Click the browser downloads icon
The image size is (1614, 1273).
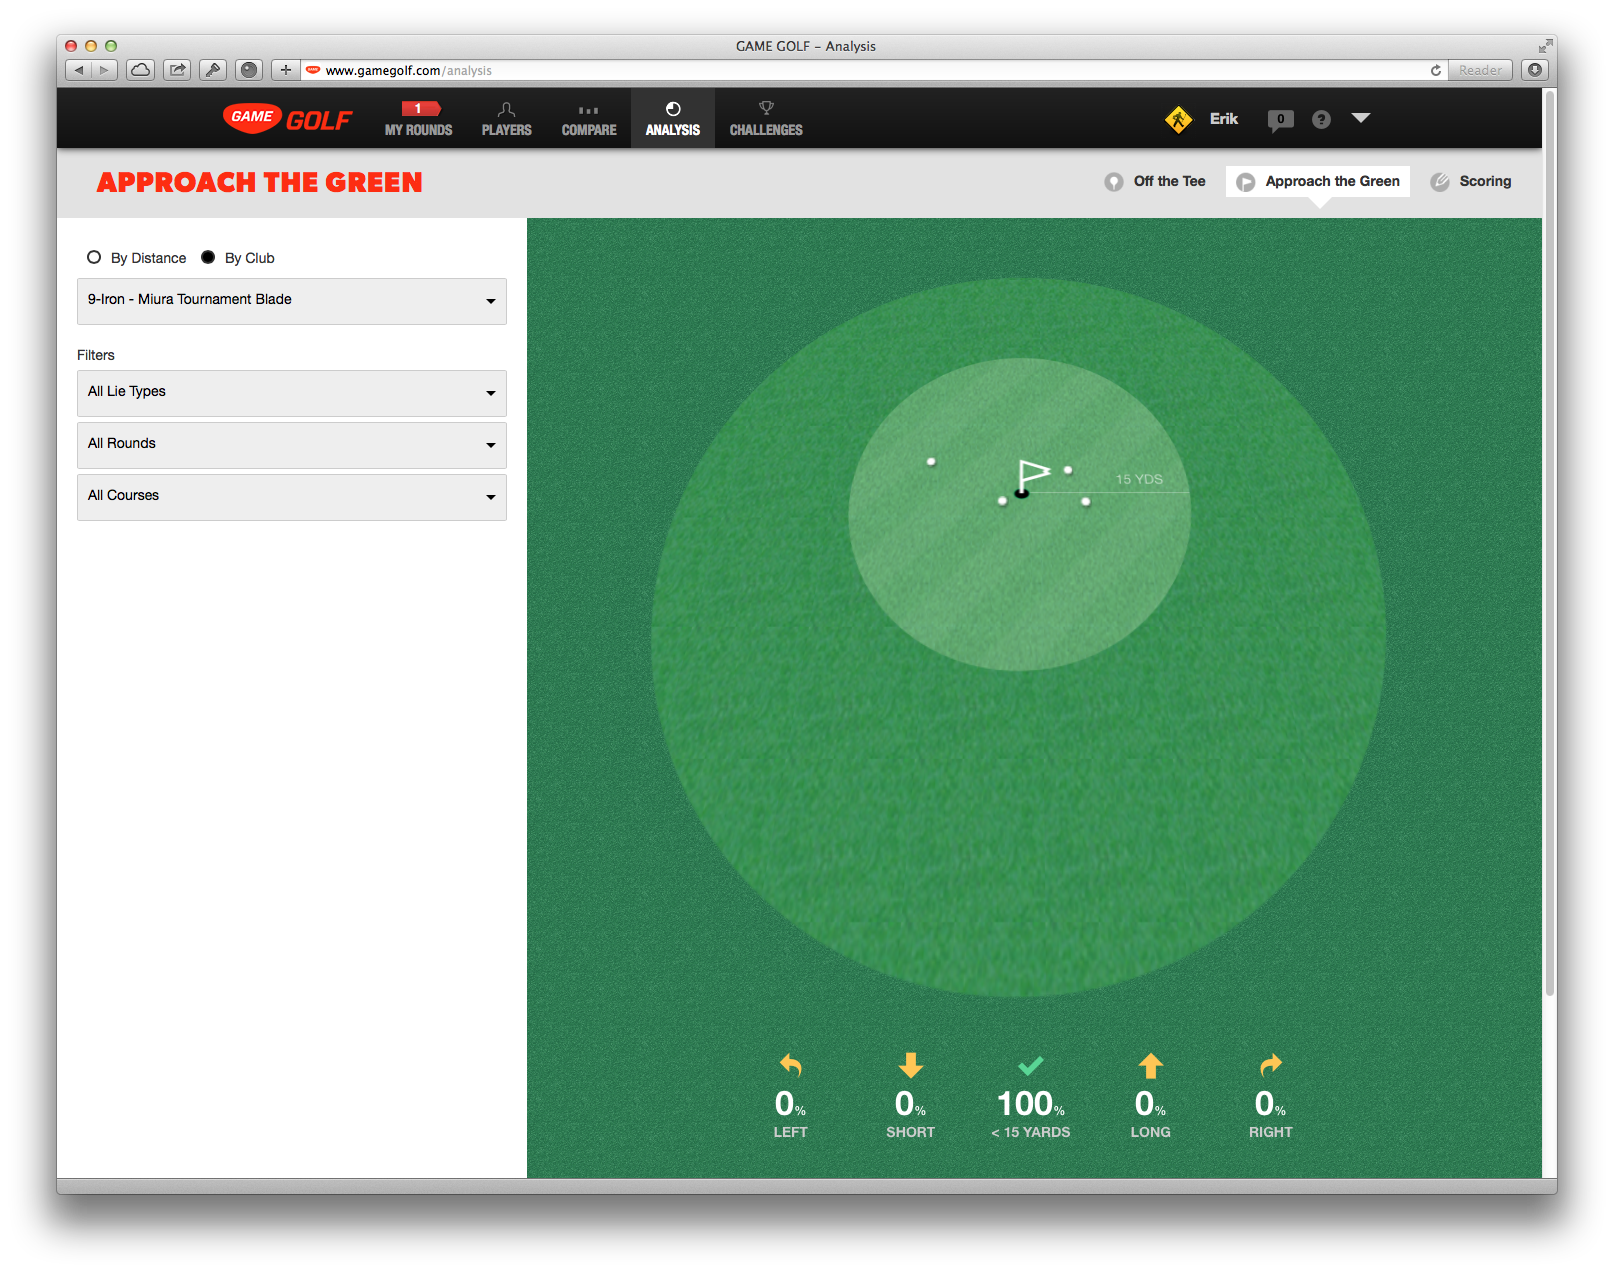click(1534, 70)
